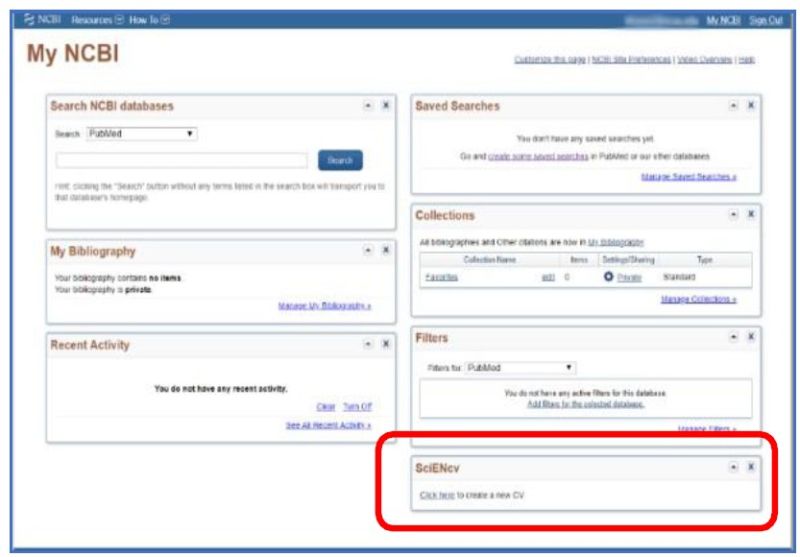This screenshot has height=557, width=800.
Task: Click Clear in Recent Activity
Action: point(326,407)
